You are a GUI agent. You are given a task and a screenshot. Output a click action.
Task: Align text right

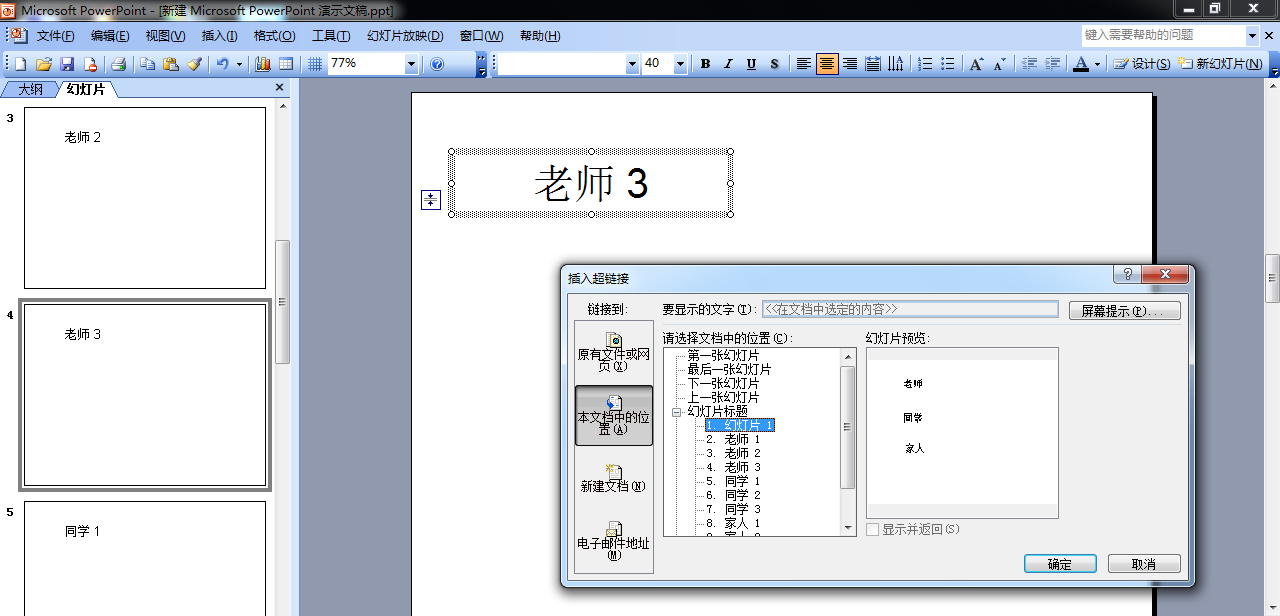click(850, 64)
